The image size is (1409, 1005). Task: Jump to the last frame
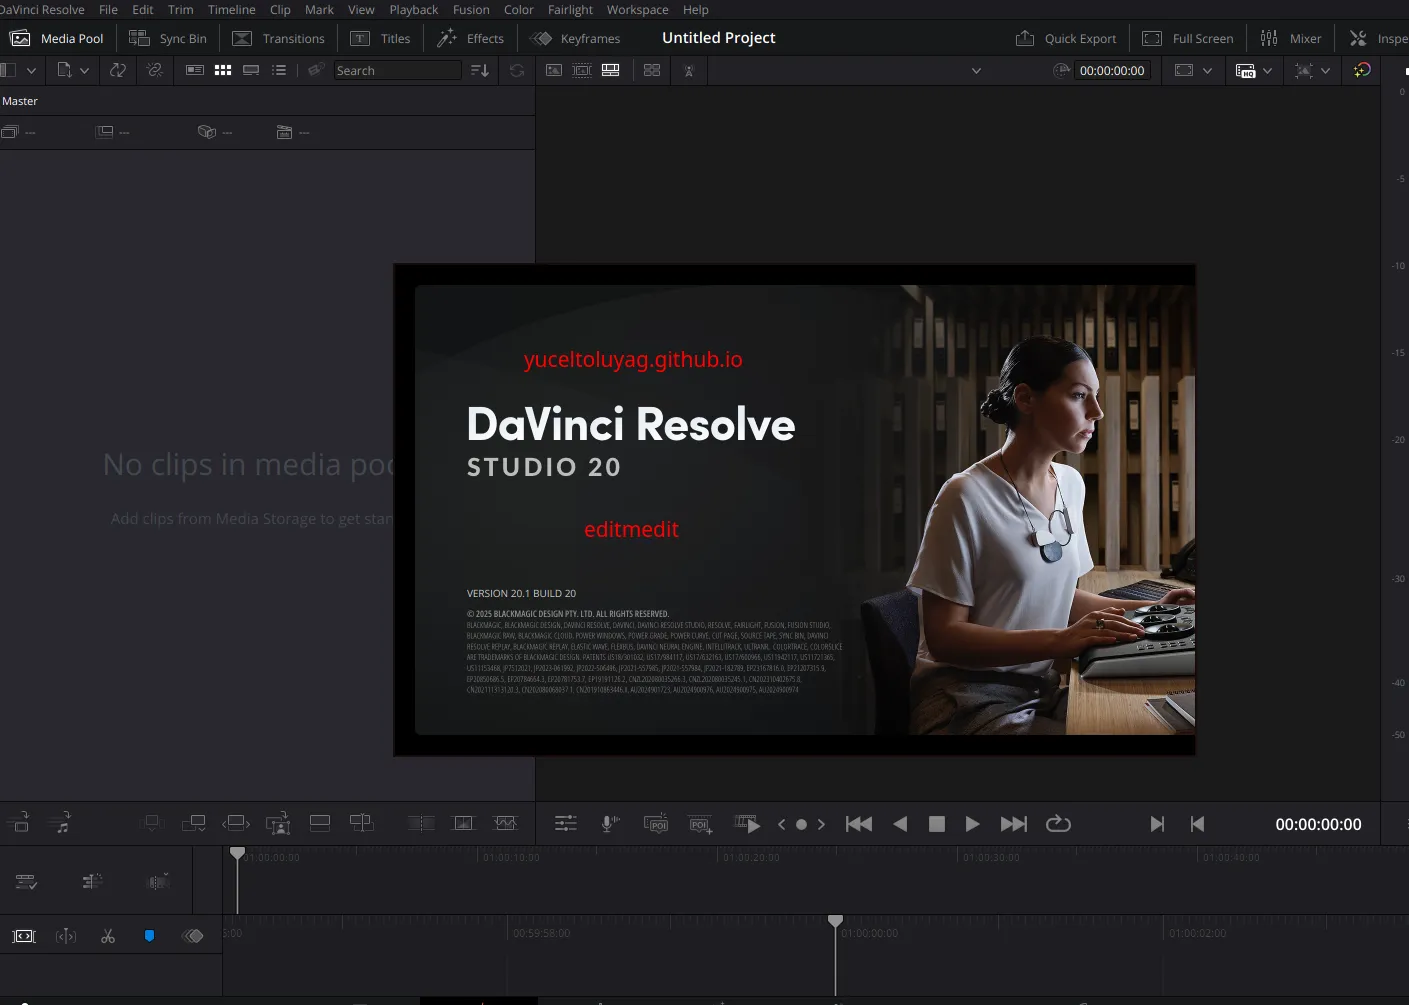[x=1014, y=824]
